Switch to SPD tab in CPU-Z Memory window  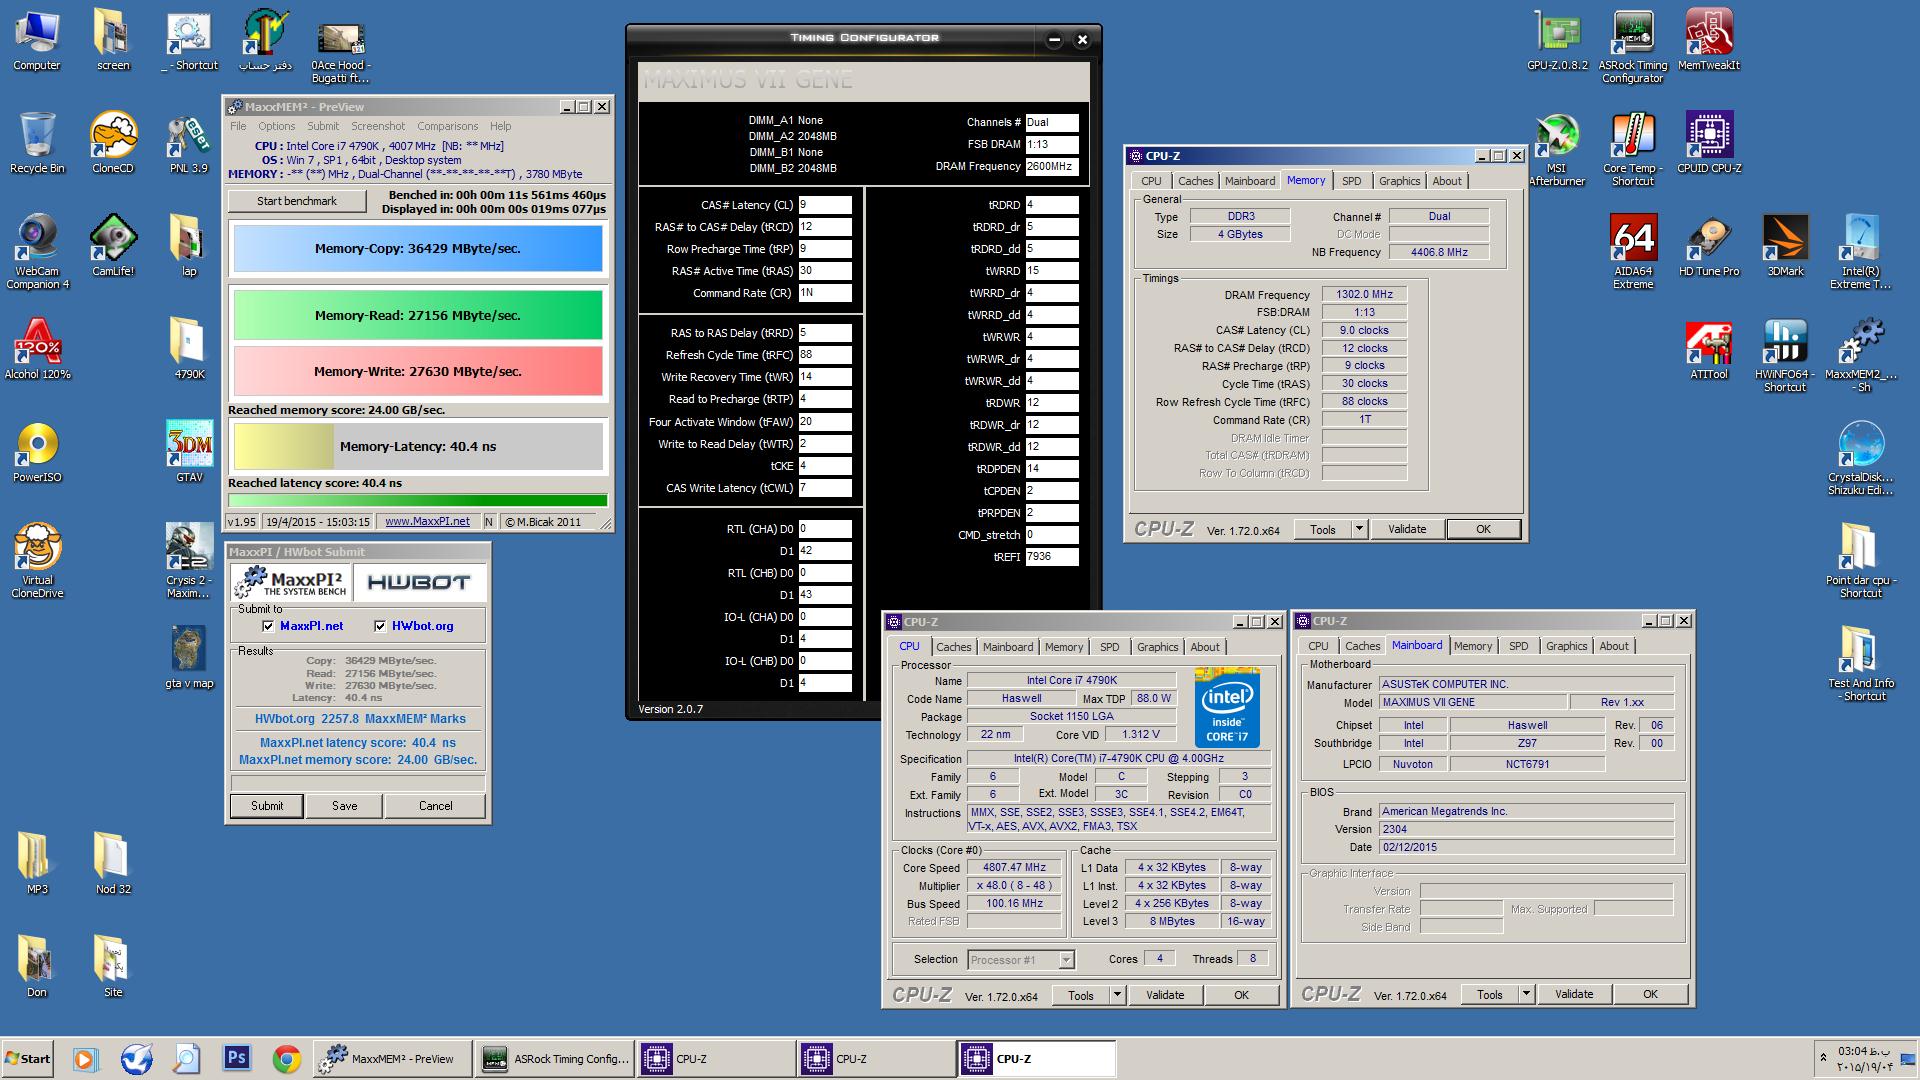[x=1351, y=181]
